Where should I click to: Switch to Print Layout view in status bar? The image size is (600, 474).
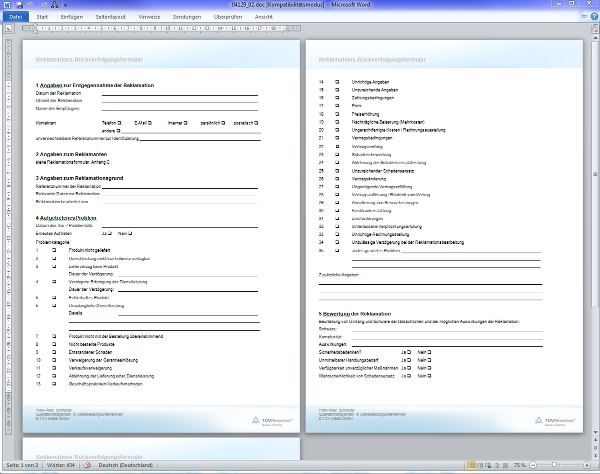[471, 467]
